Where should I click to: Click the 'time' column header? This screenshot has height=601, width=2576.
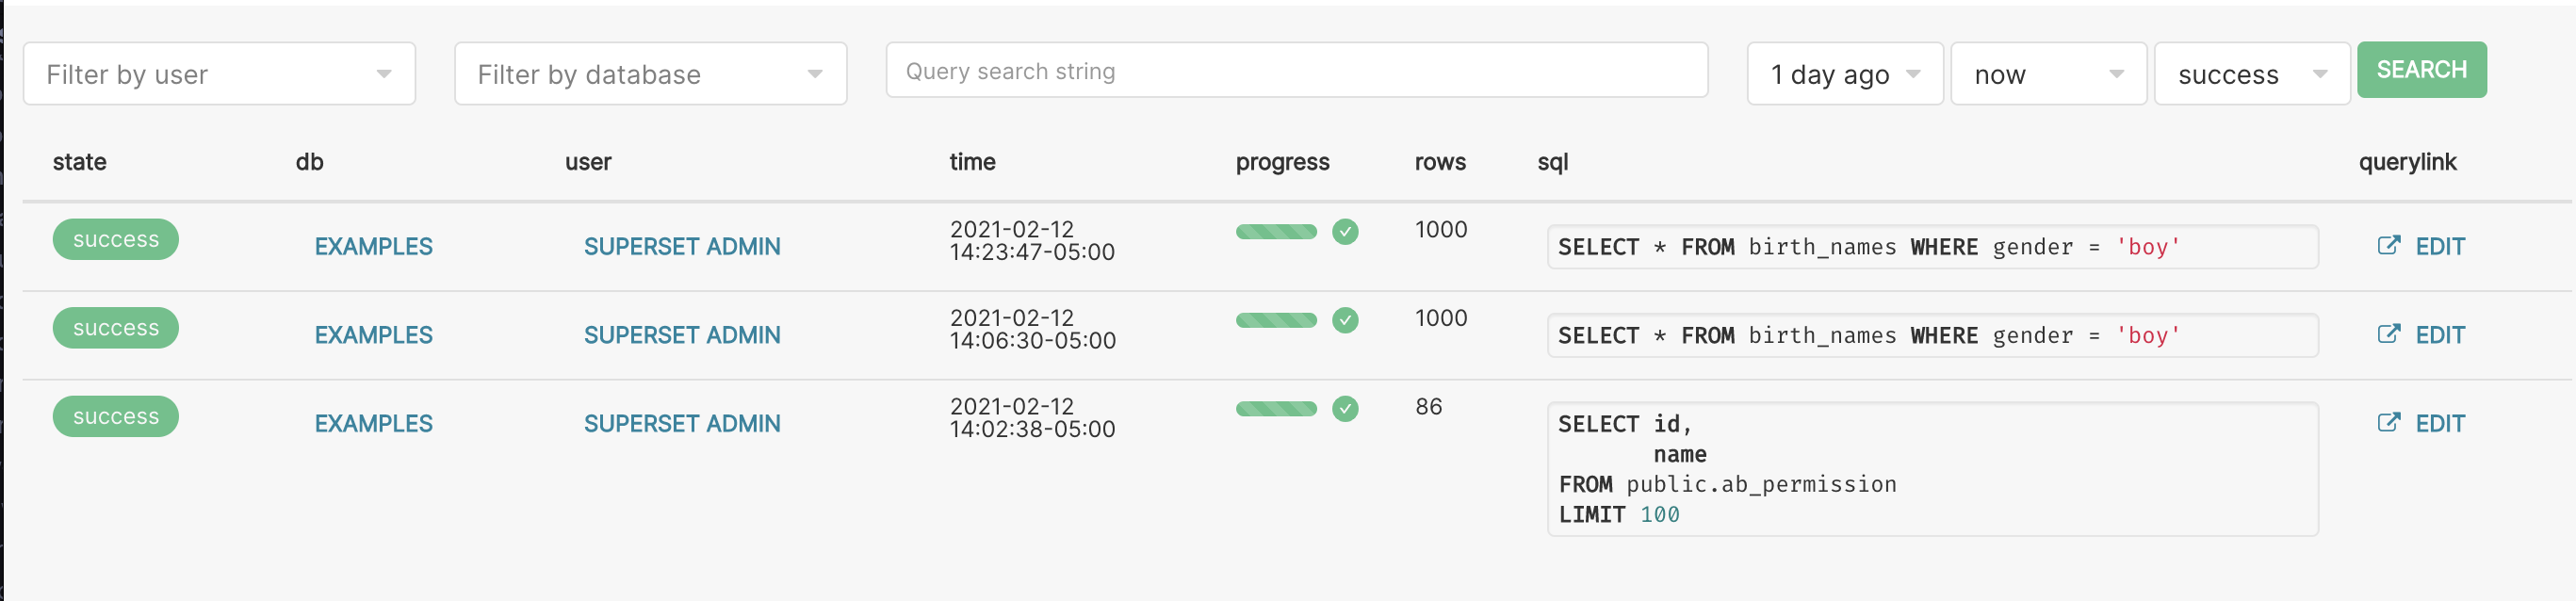972,162
